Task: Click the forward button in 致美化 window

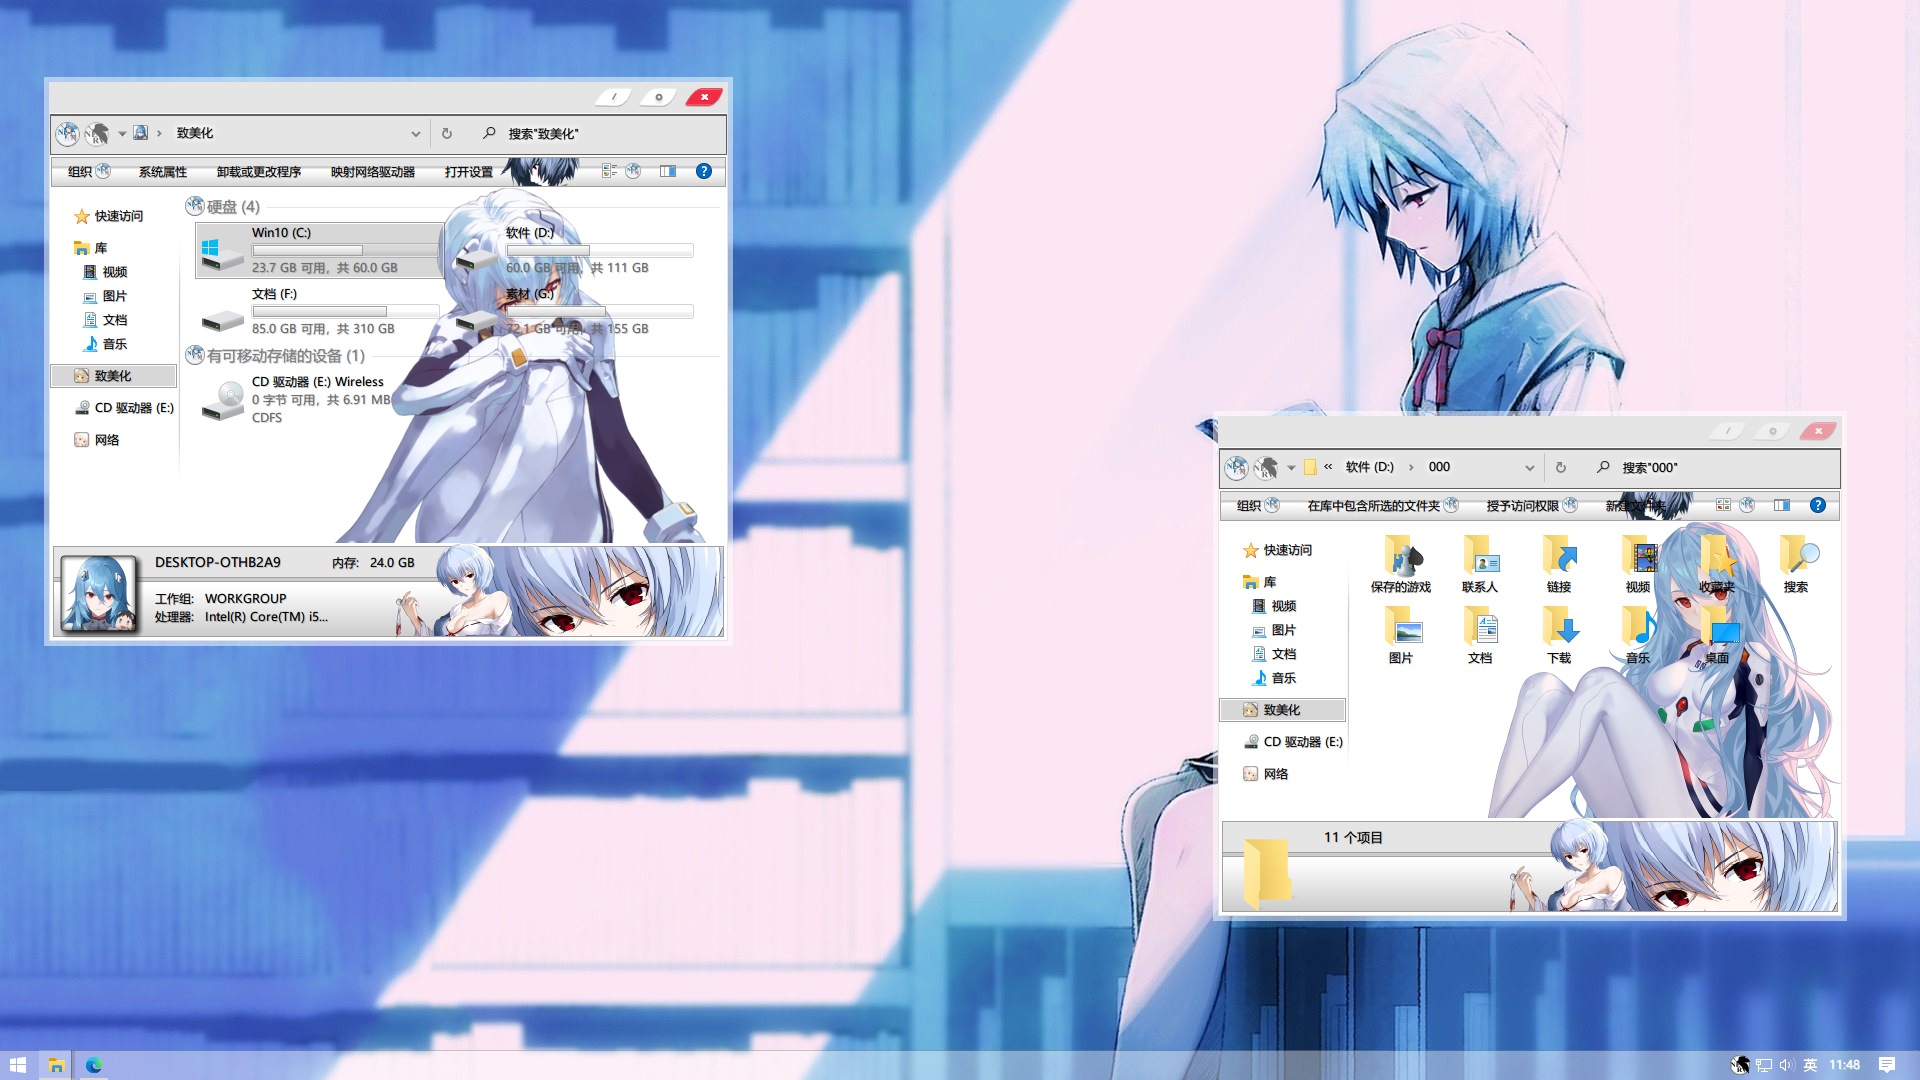Action: [x=97, y=133]
